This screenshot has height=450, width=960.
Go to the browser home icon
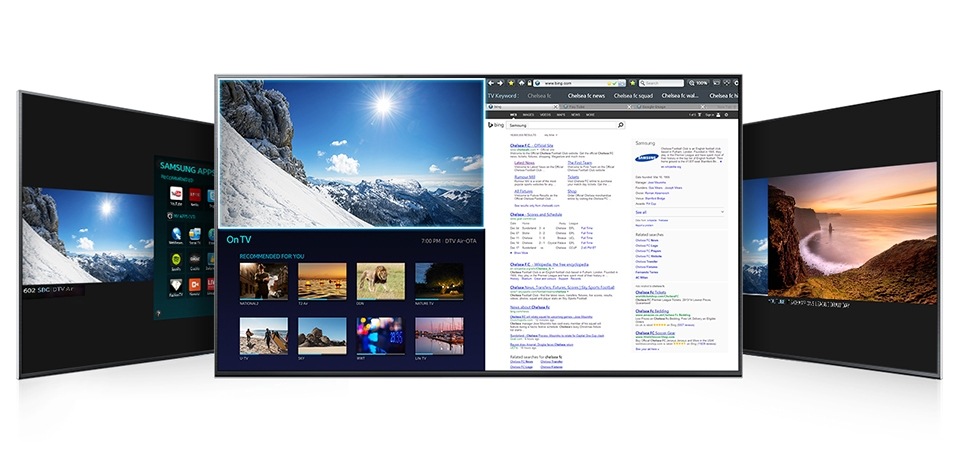coord(521,83)
